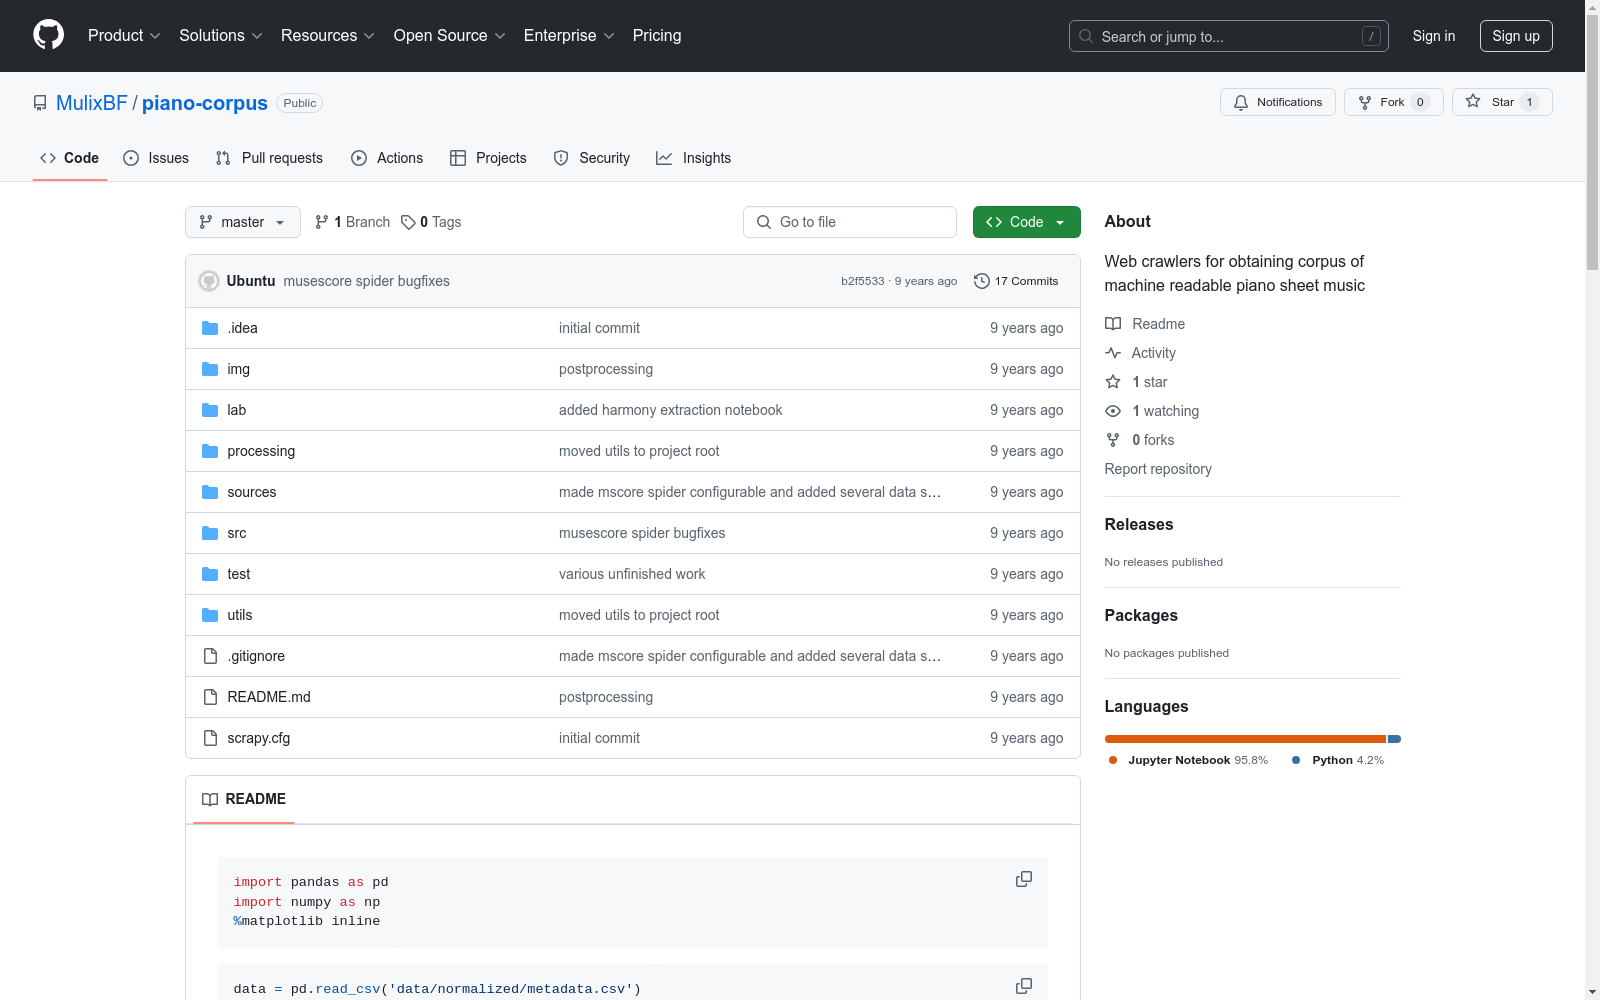Click the Search or jump to field
1600x1000 pixels.
(1229, 36)
